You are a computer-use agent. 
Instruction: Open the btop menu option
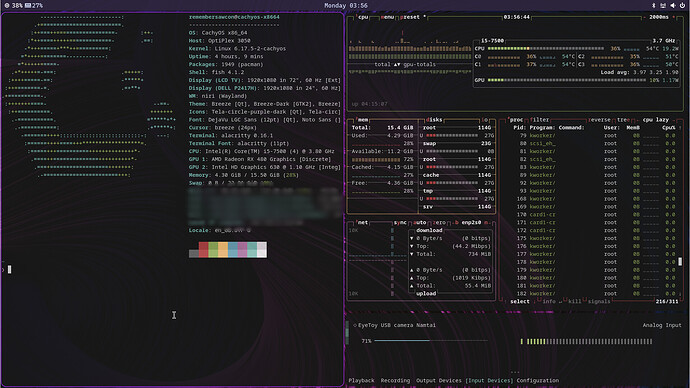point(388,17)
